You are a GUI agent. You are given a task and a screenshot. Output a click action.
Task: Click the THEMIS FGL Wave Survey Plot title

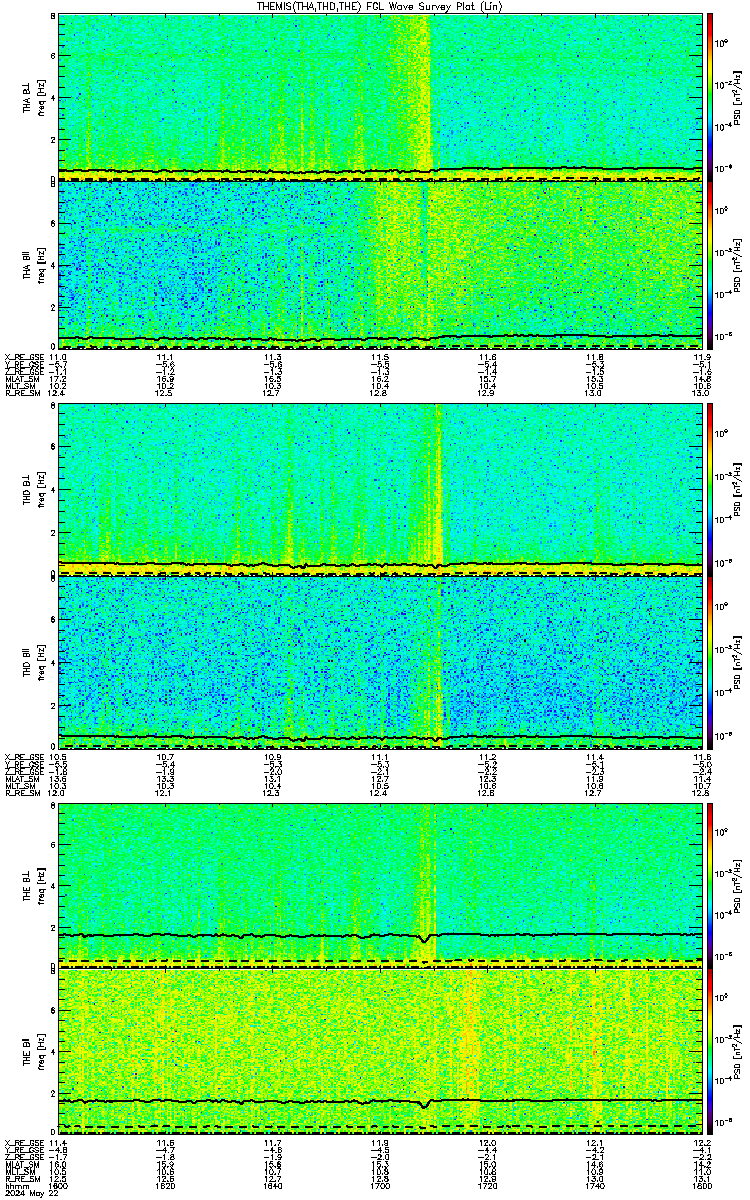(x=381, y=6)
